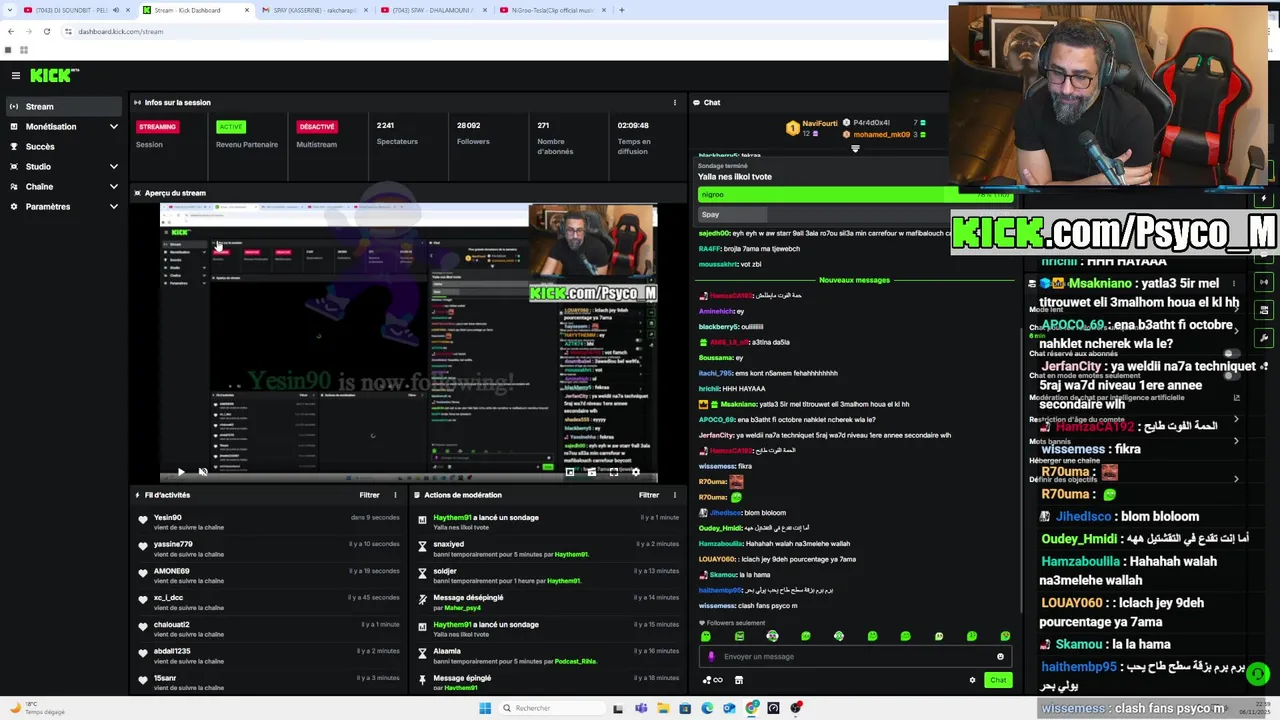Insert the first green quick emote
This screenshot has height=720, width=1280.
point(706,636)
